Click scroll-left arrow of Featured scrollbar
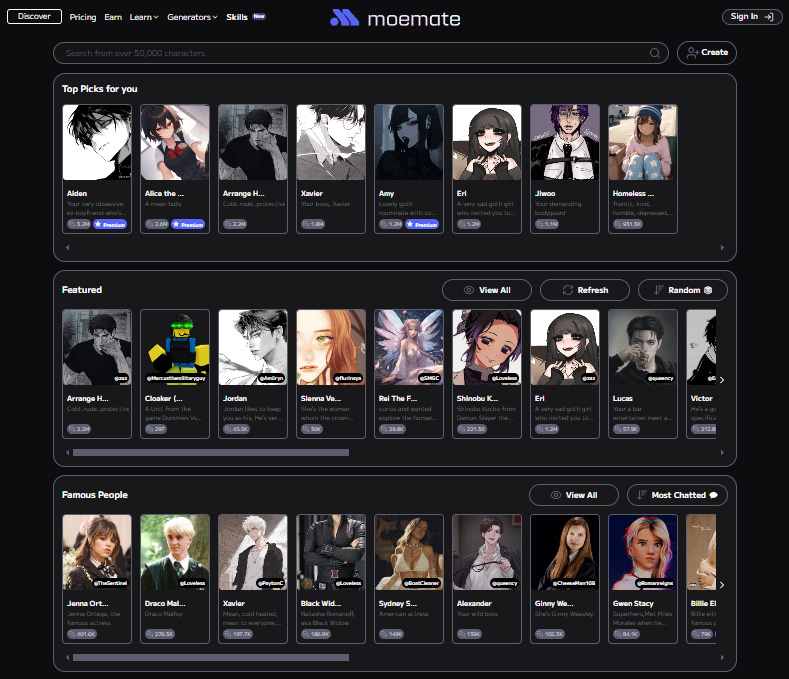 [x=67, y=452]
